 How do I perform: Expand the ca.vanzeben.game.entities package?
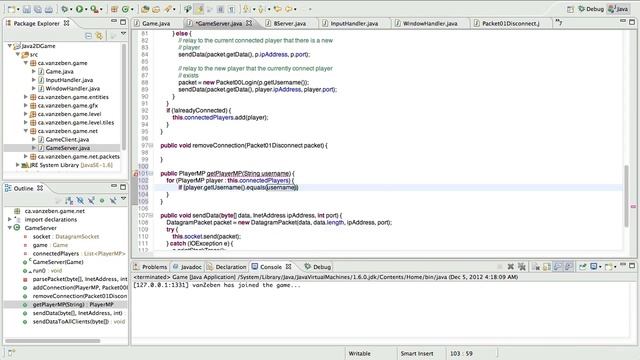[x=26, y=97]
